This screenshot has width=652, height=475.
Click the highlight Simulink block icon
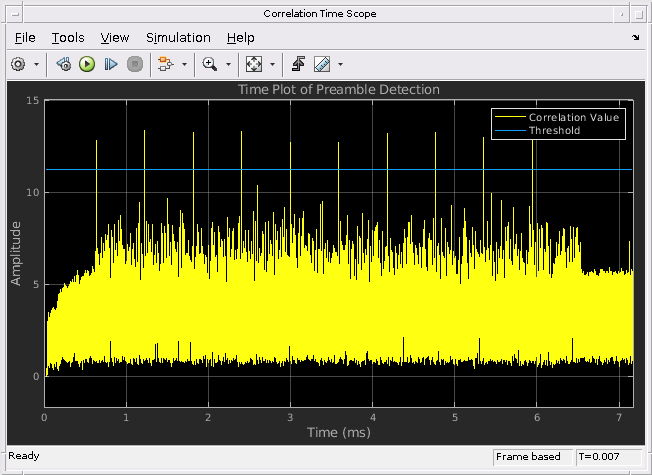164,64
